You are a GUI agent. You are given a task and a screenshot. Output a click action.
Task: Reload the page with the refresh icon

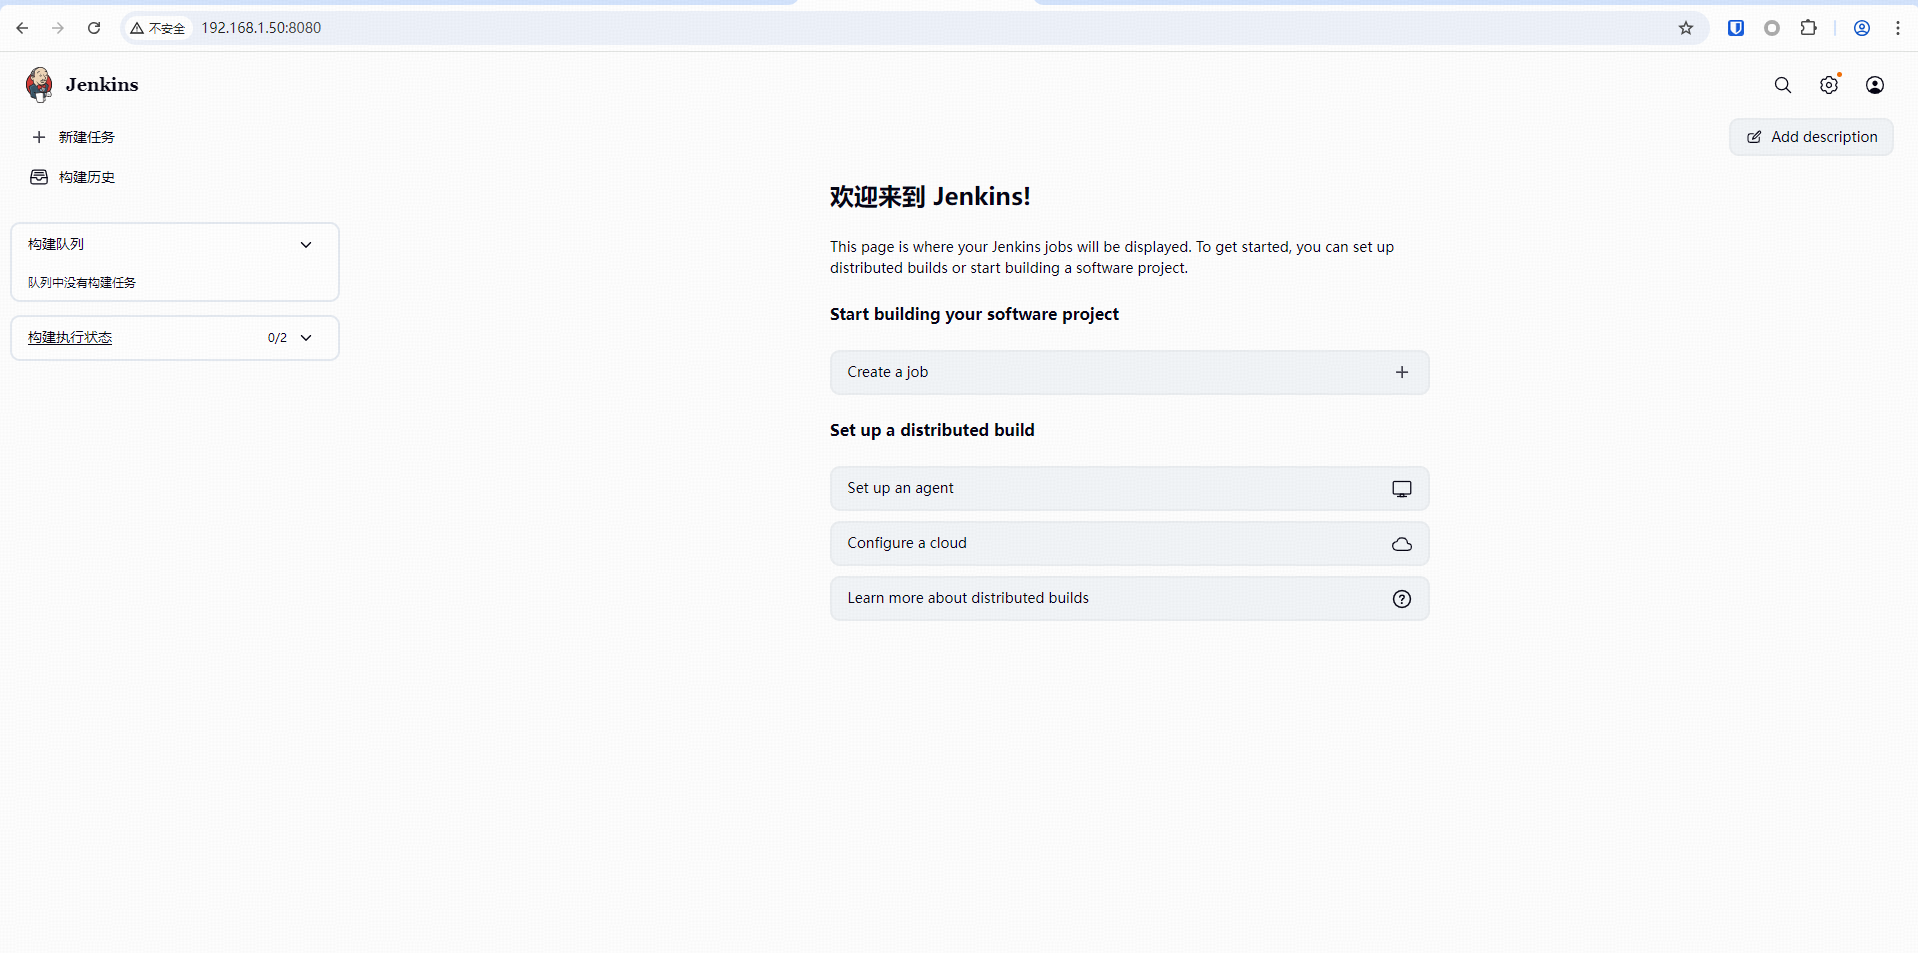click(94, 28)
